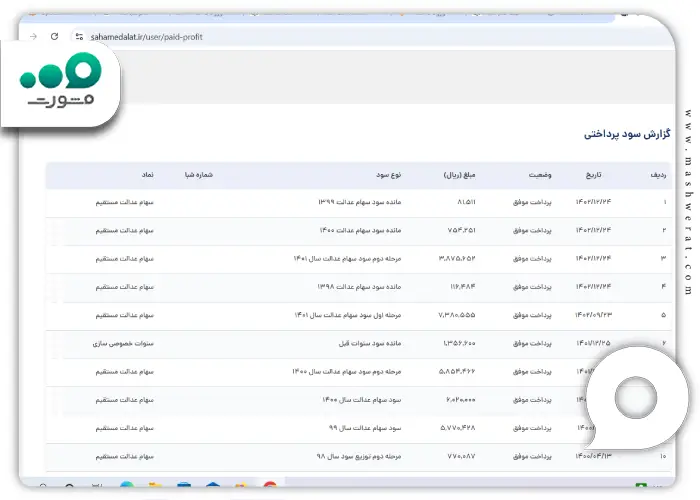Click the Mashwerat logo in top-left corner

tap(60, 84)
